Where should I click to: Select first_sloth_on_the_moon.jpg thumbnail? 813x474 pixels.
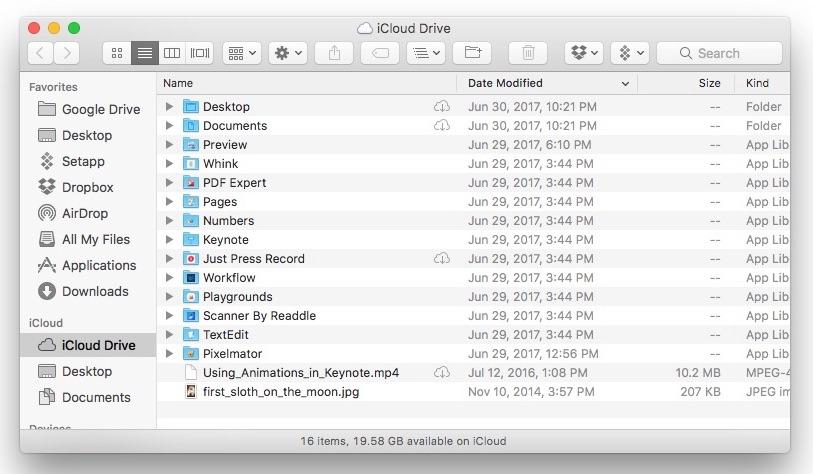(x=191, y=392)
